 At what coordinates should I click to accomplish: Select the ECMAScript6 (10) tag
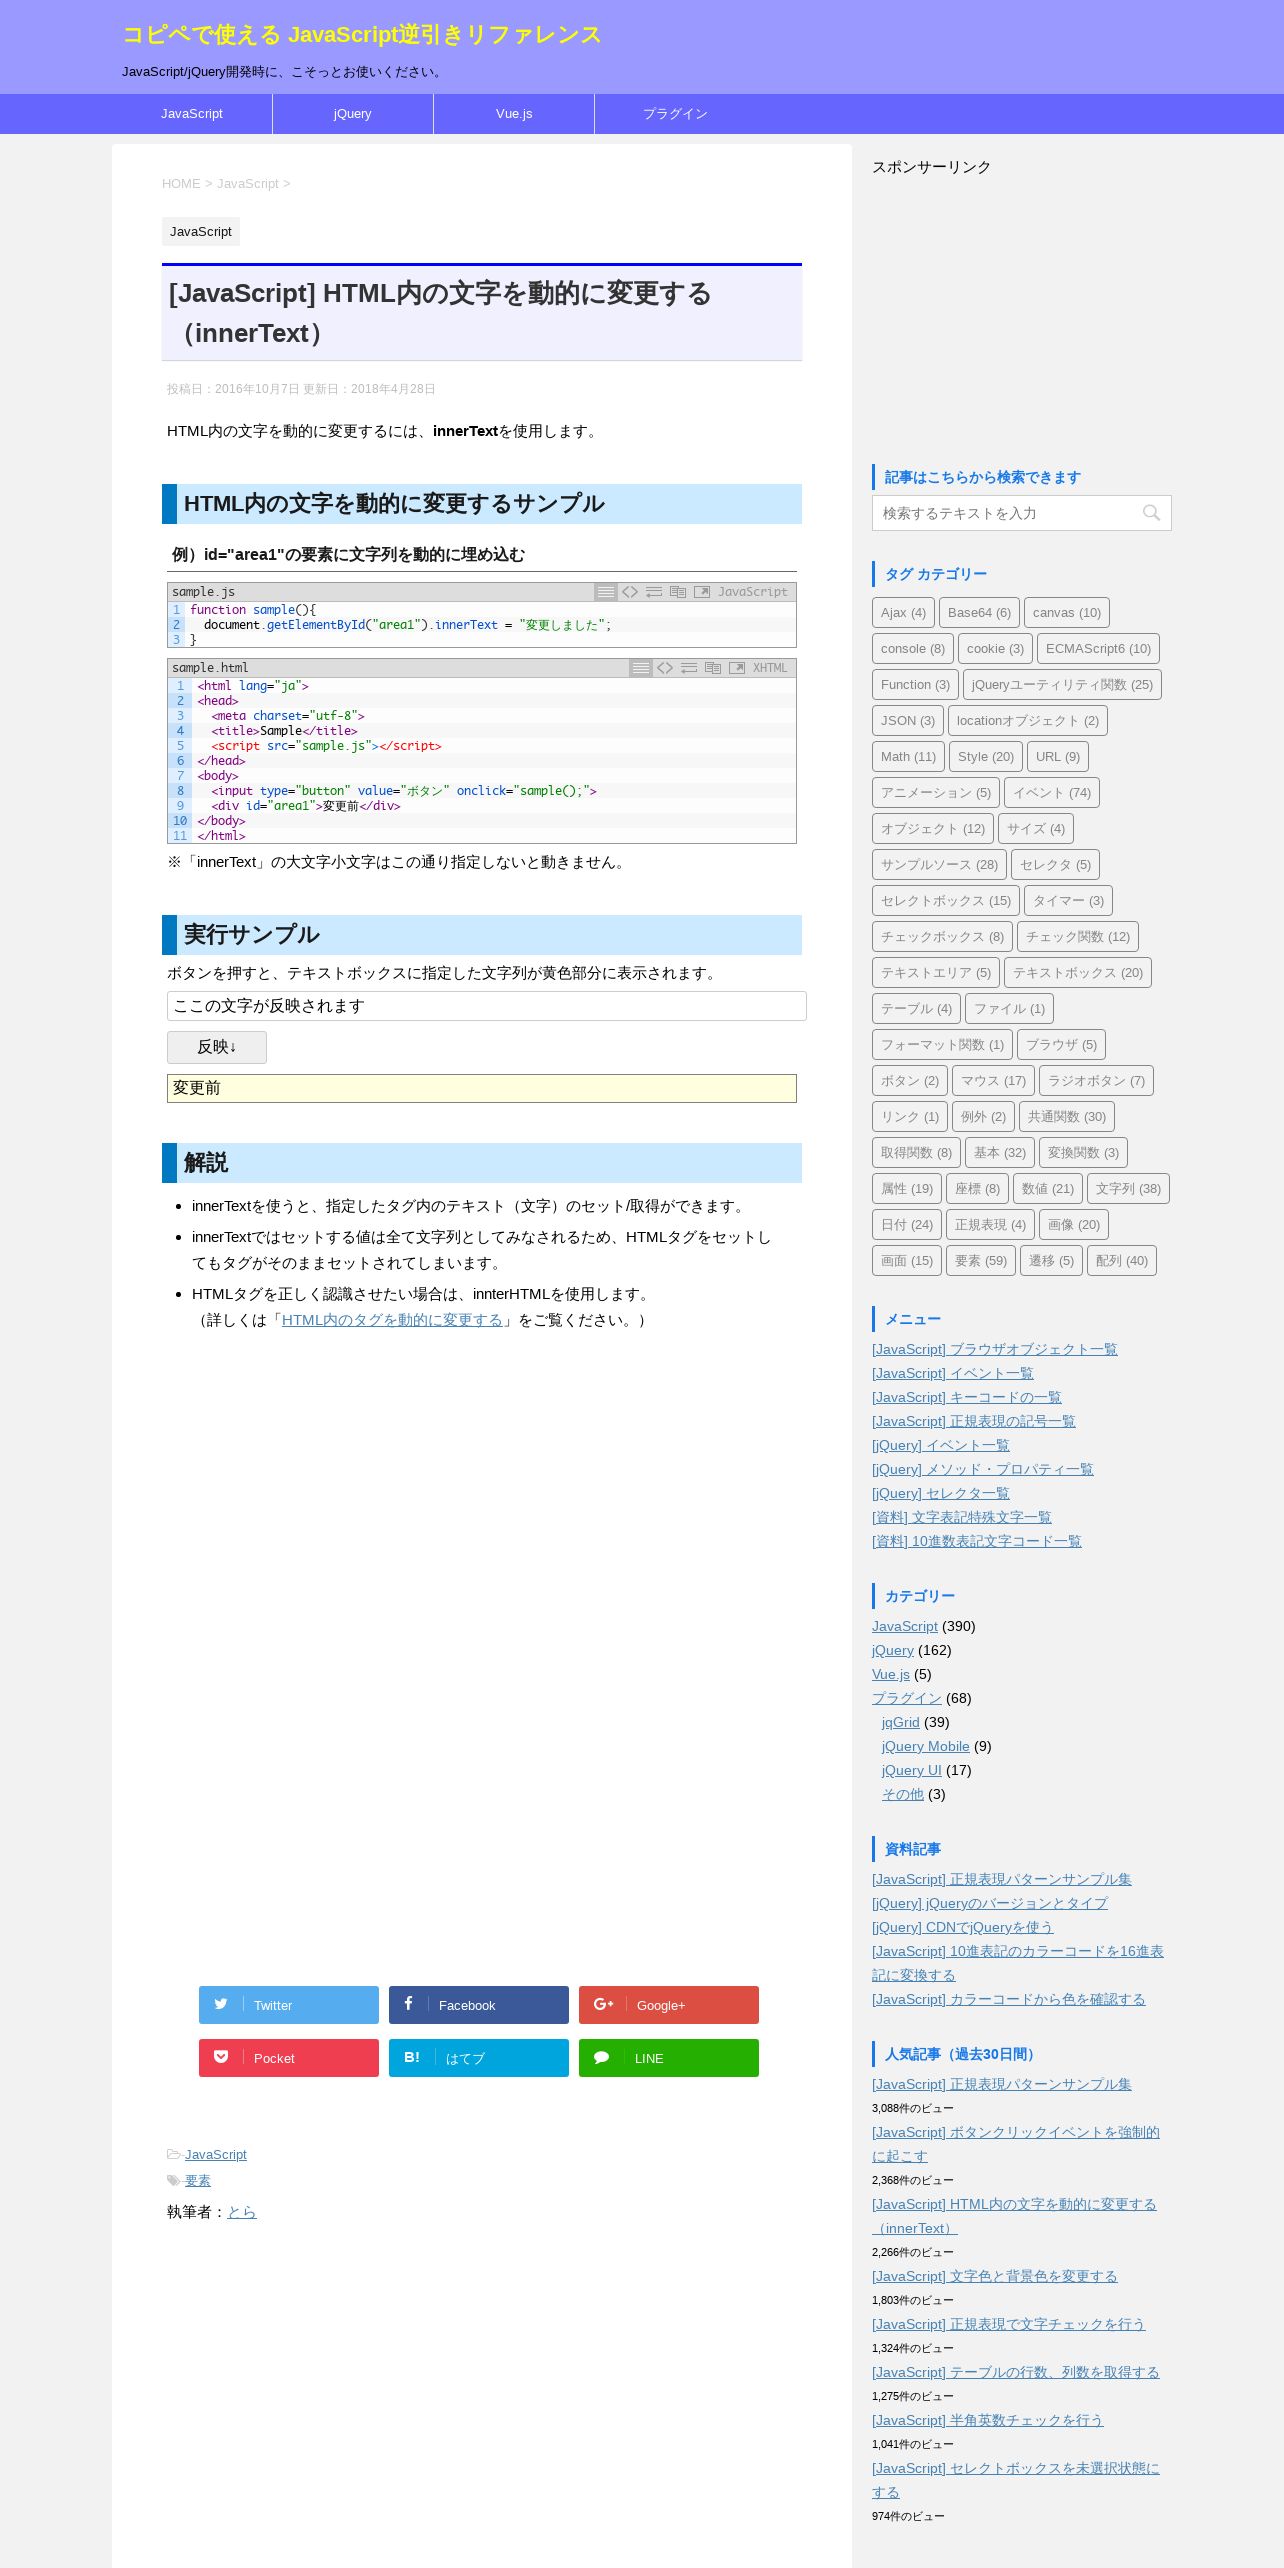coord(1098,649)
